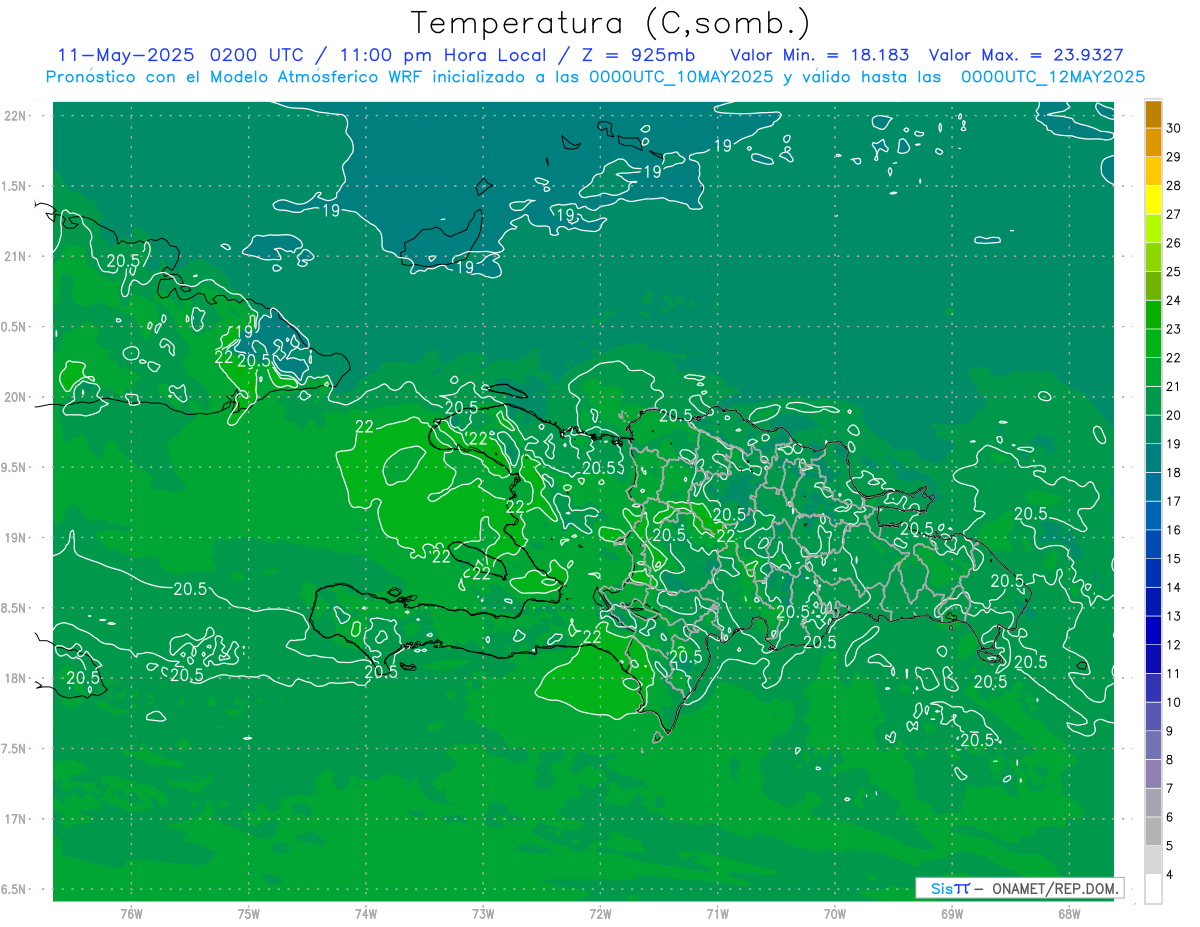Pick the green legend swatch between 23 and 24

pyautogui.click(x=1153, y=315)
